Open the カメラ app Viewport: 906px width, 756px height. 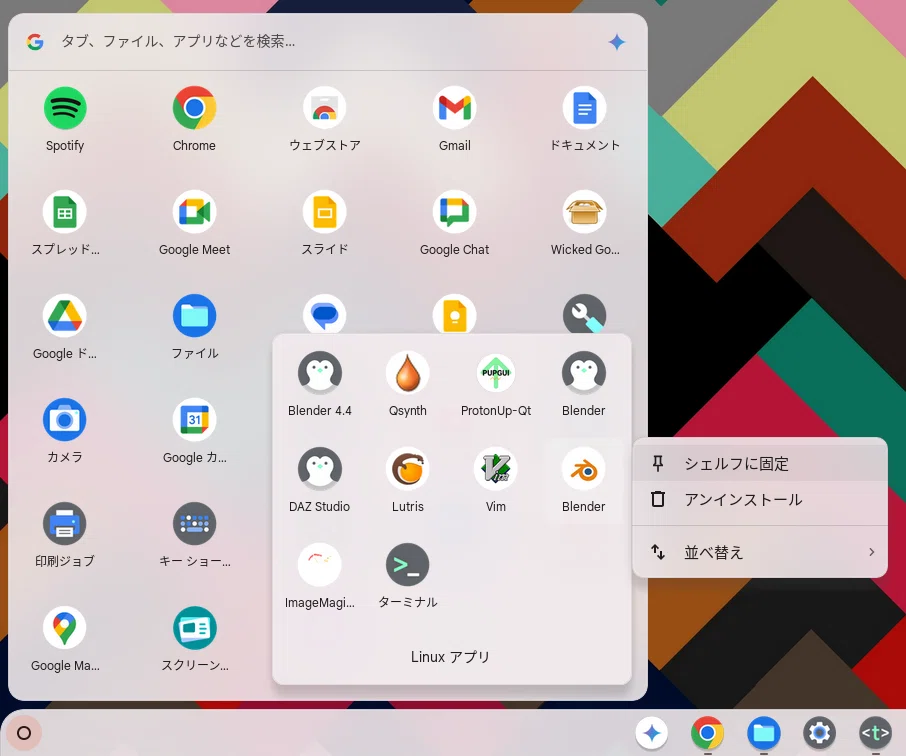pos(65,420)
